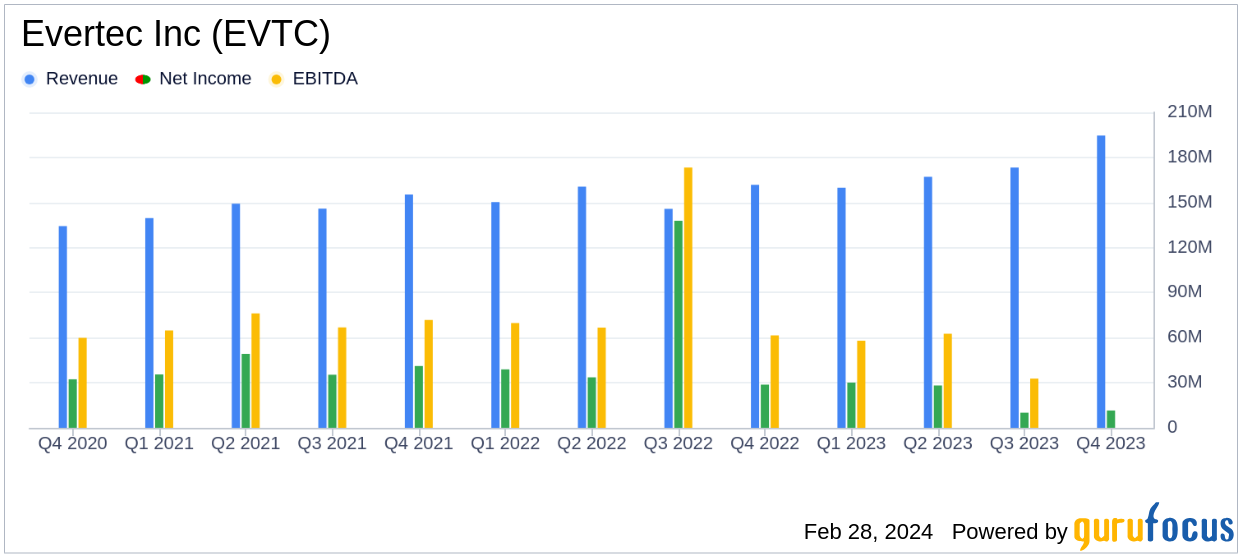Select the Q3 2022 blue revenue bar

click(668, 319)
